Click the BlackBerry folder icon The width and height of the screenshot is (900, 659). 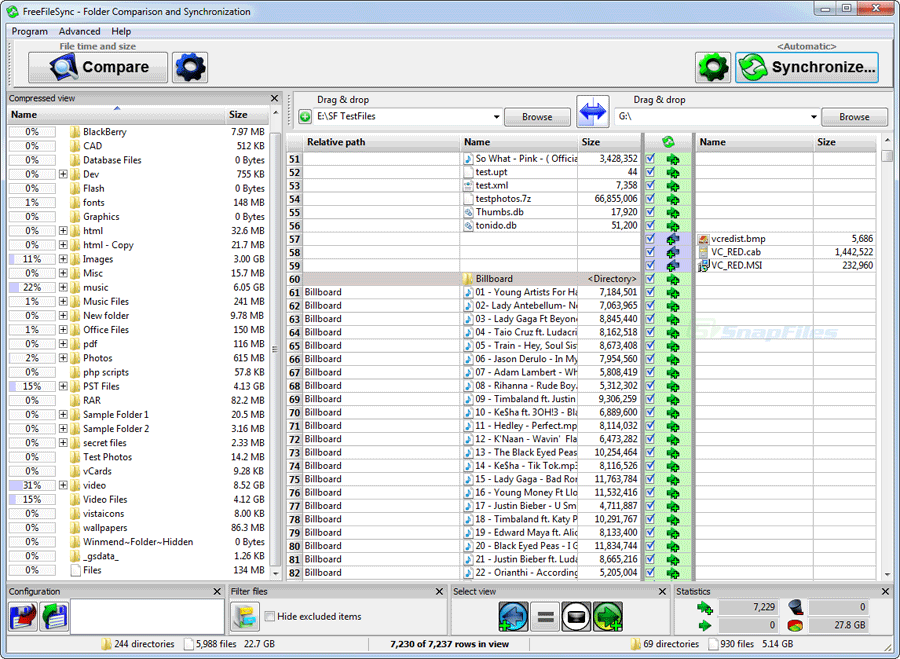[x=75, y=132]
